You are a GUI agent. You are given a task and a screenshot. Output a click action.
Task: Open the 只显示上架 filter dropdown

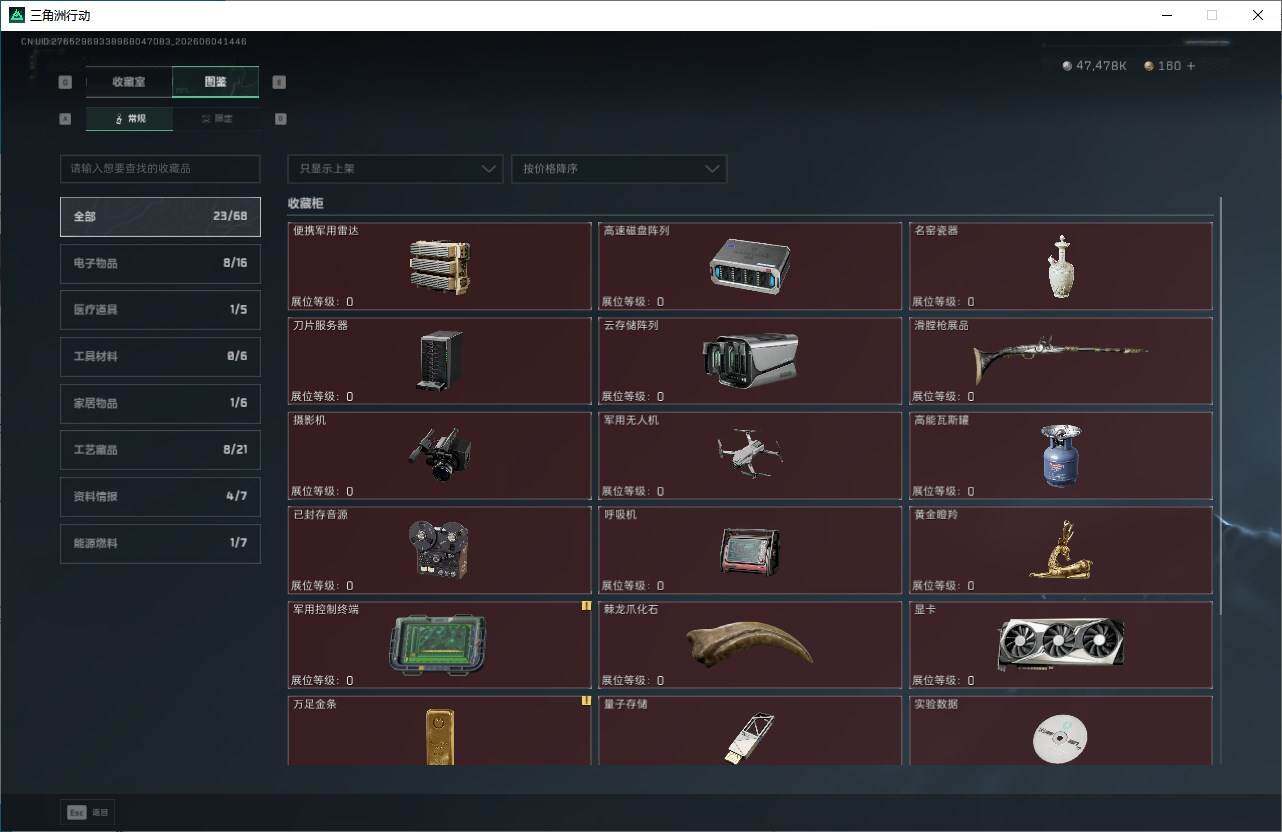[395, 169]
